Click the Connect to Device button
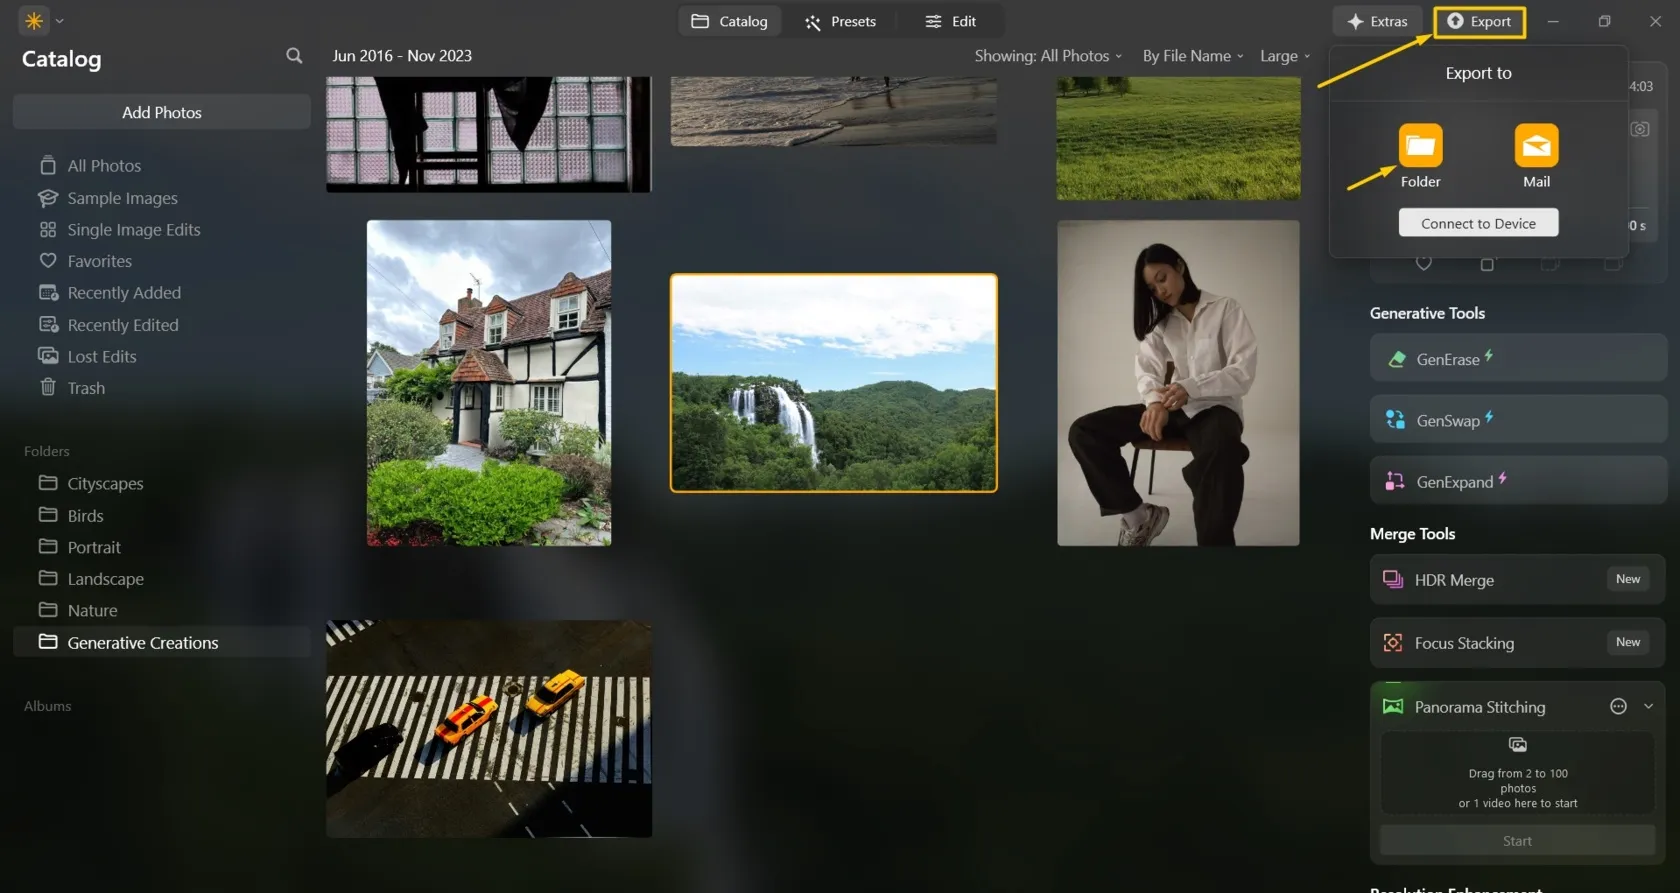This screenshot has width=1680, height=893. click(1478, 223)
